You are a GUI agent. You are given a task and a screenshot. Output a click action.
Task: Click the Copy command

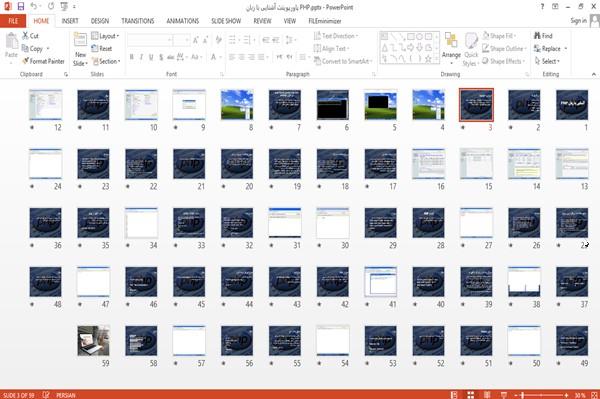[33, 49]
